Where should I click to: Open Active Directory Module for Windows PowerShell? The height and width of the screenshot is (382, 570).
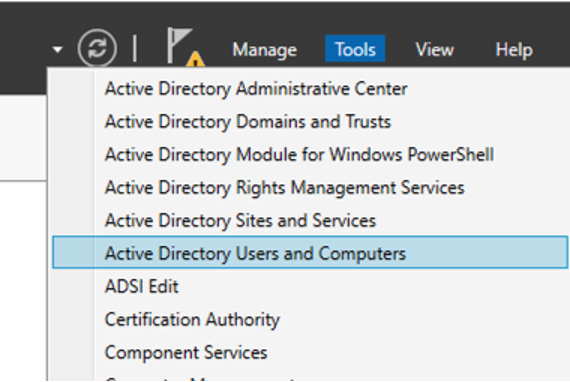point(310,155)
